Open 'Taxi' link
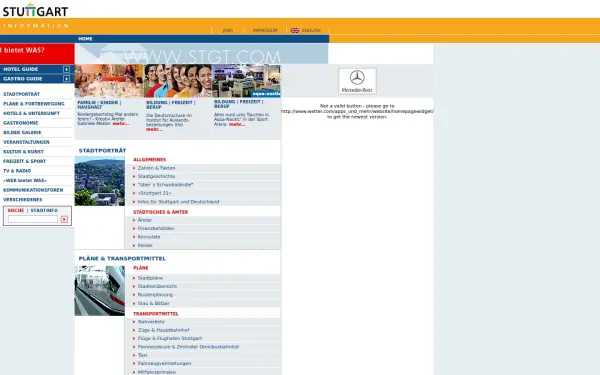 pos(142,355)
